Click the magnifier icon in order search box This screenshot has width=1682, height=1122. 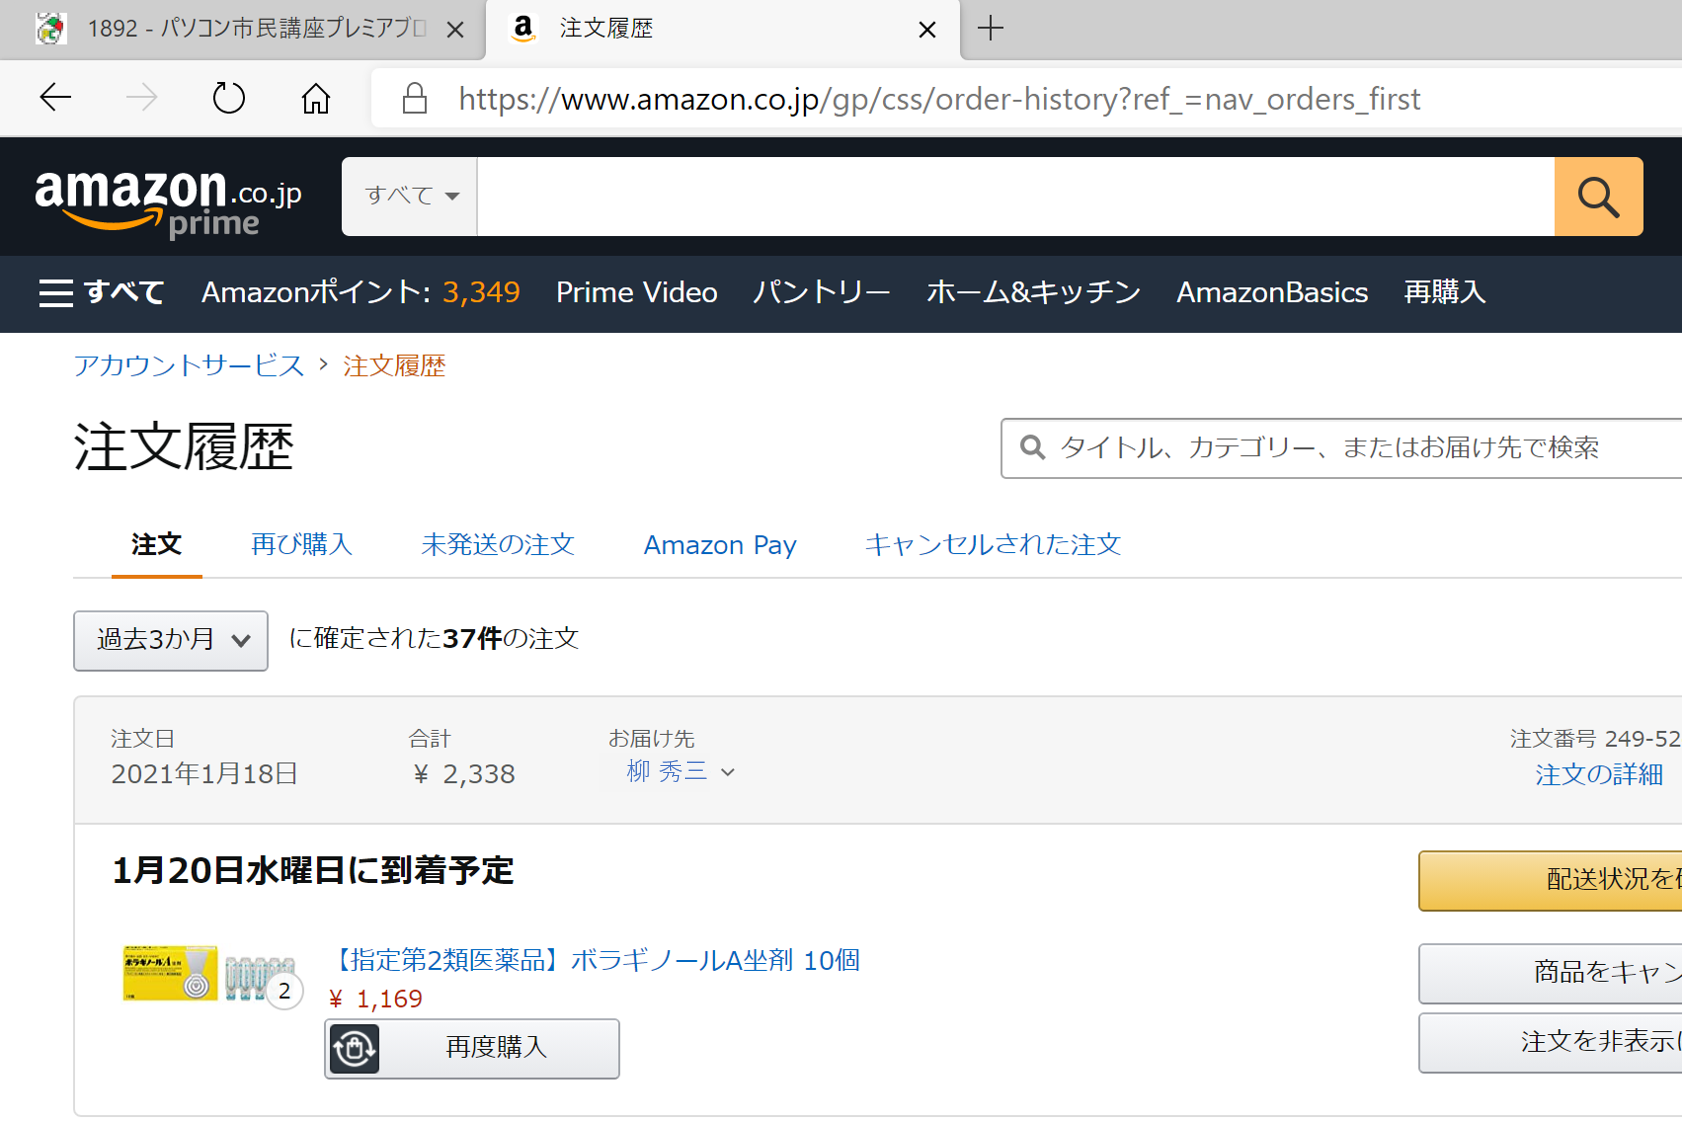click(x=1033, y=447)
